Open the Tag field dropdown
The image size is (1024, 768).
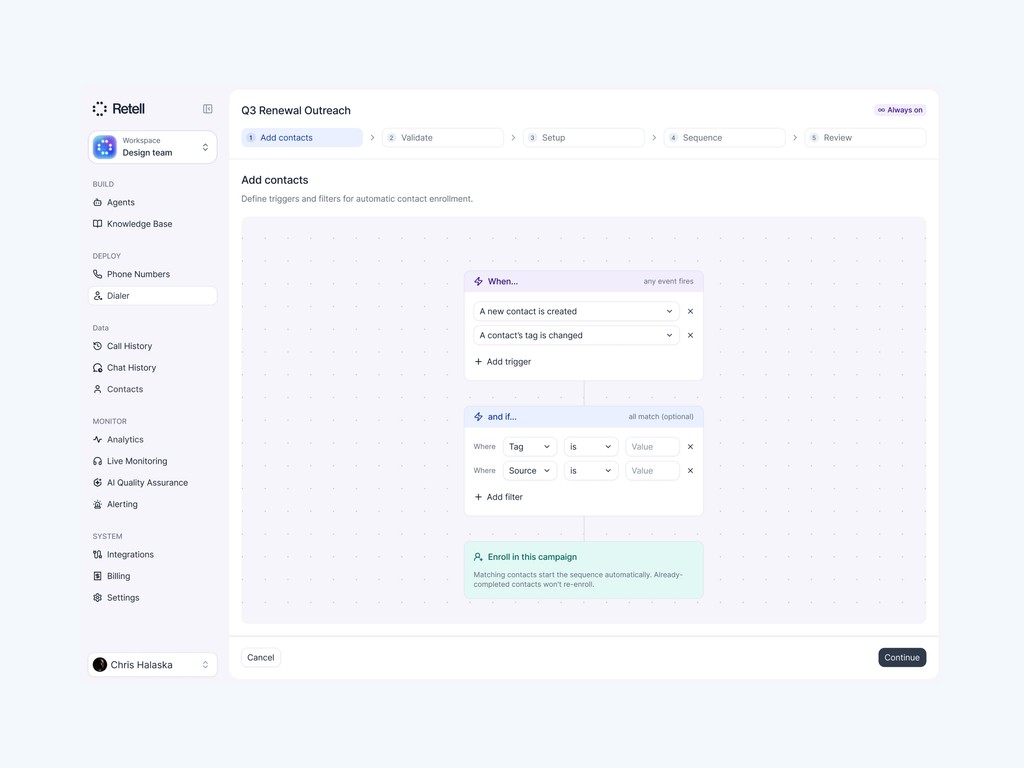(x=530, y=447)
